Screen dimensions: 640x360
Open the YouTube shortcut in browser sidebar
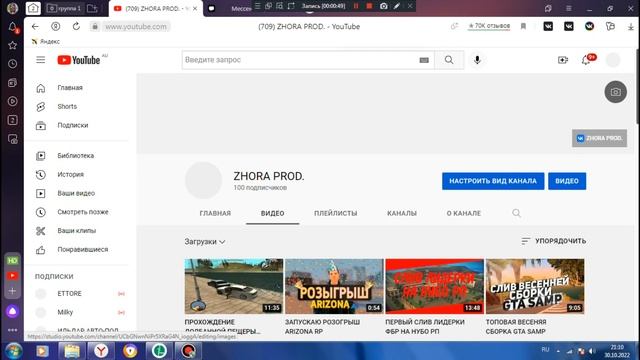click(13, 276)
